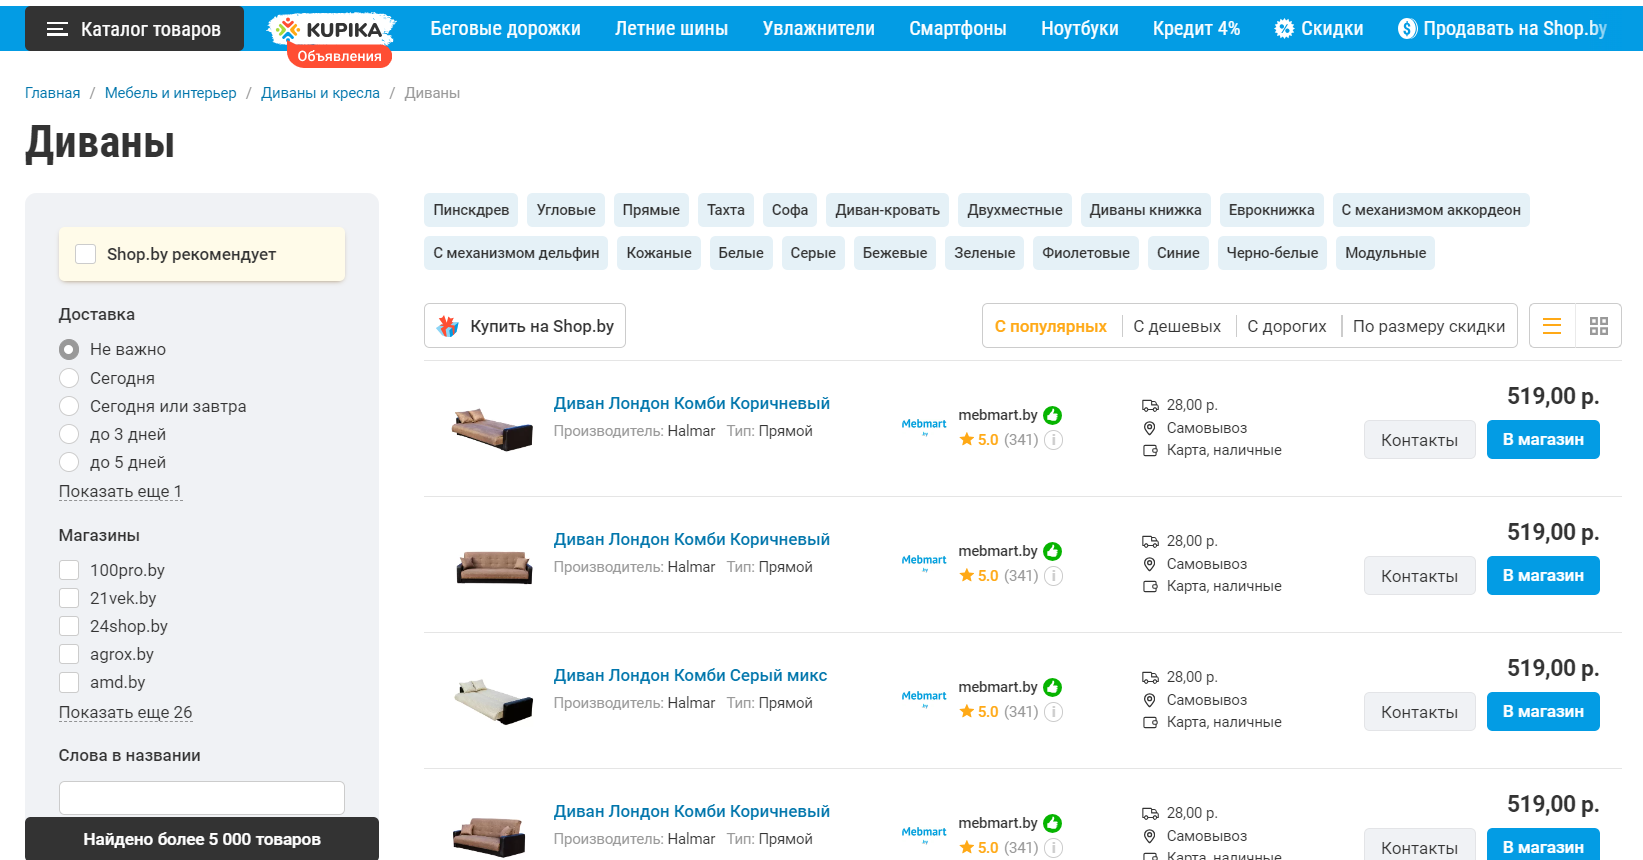Filter by Угловые tag
Image resolution: width=1643 pixels, height=860 pixels.
tap(566, 210)
